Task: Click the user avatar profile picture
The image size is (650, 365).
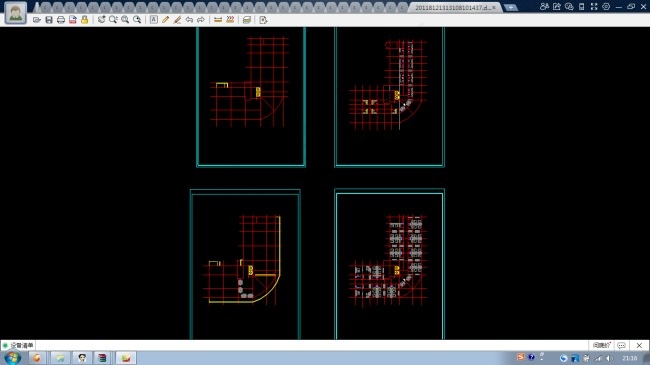Action: (16, 13)
